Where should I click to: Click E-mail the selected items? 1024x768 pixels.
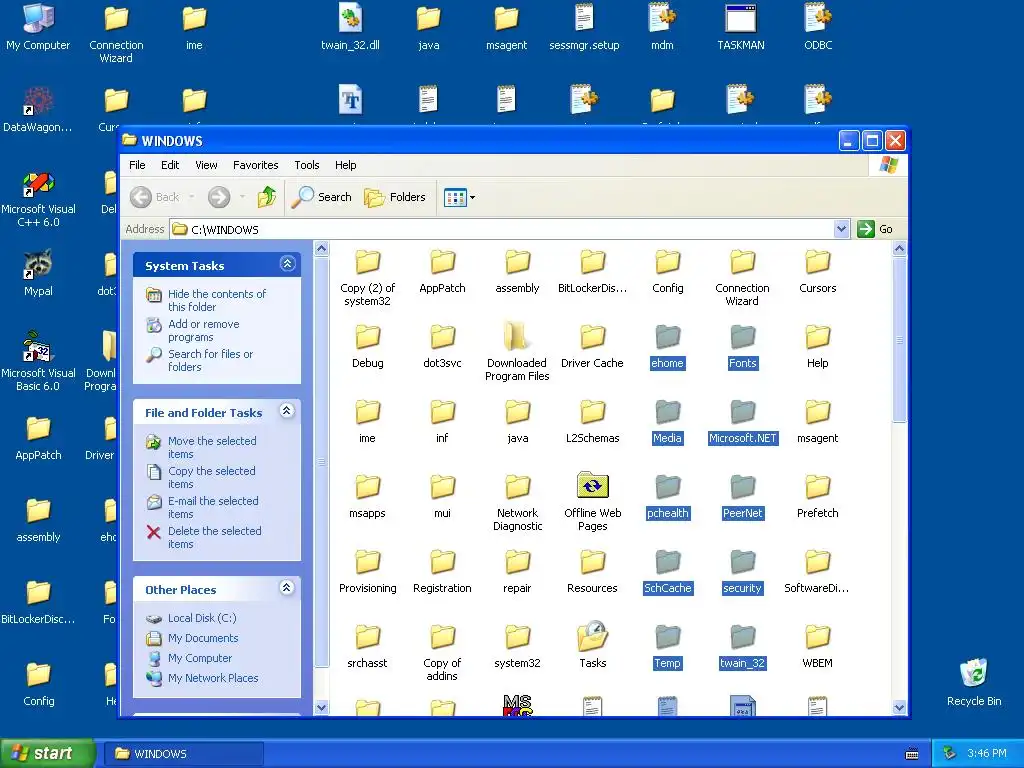[213, 507]
